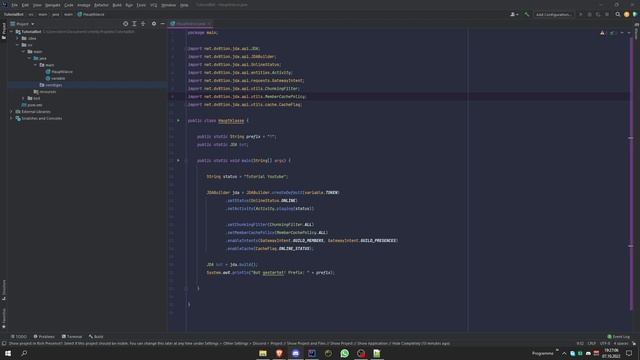Image resolution: width=640 pixels, height=360 pixels.
Task: Hide the Project panel with minus icon
Action: coord(162,24)
